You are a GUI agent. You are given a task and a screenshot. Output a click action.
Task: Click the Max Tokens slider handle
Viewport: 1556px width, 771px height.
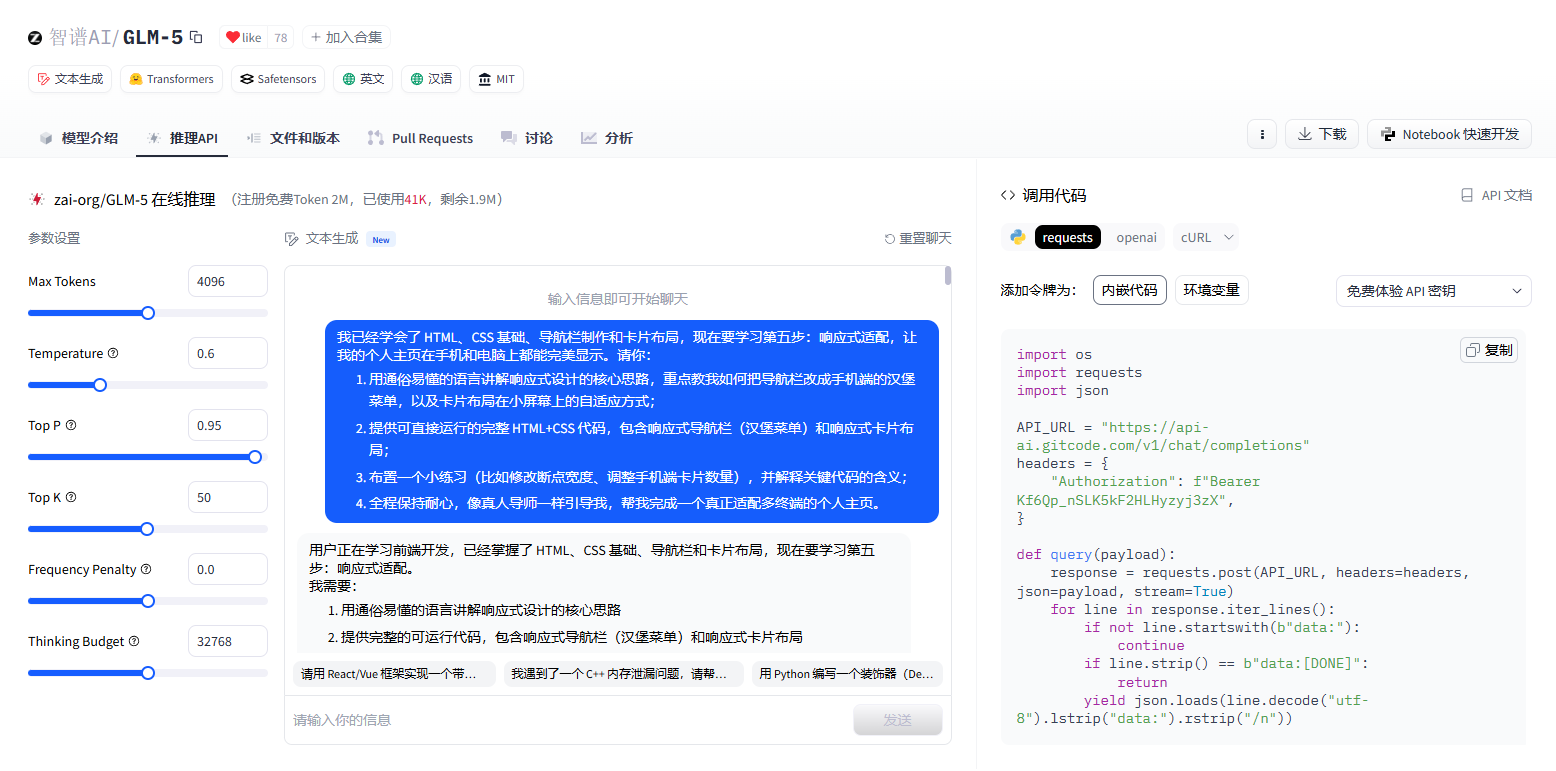point(148,313)
